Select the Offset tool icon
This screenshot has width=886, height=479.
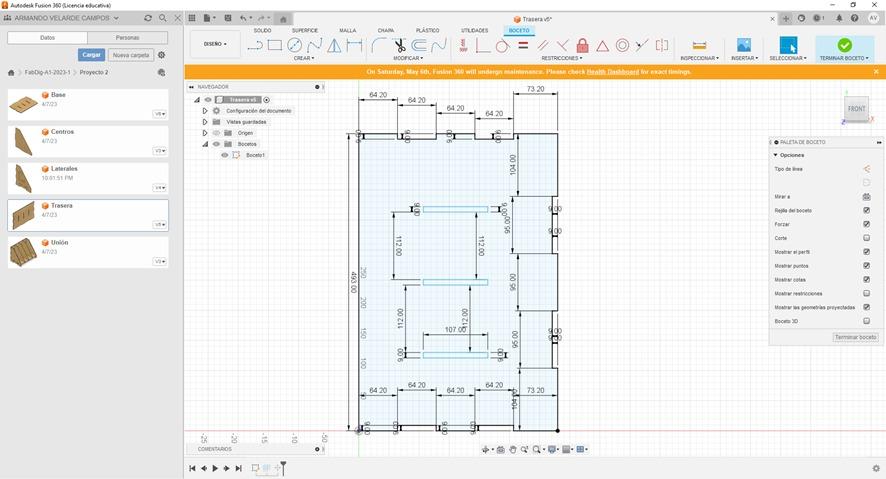419,45
